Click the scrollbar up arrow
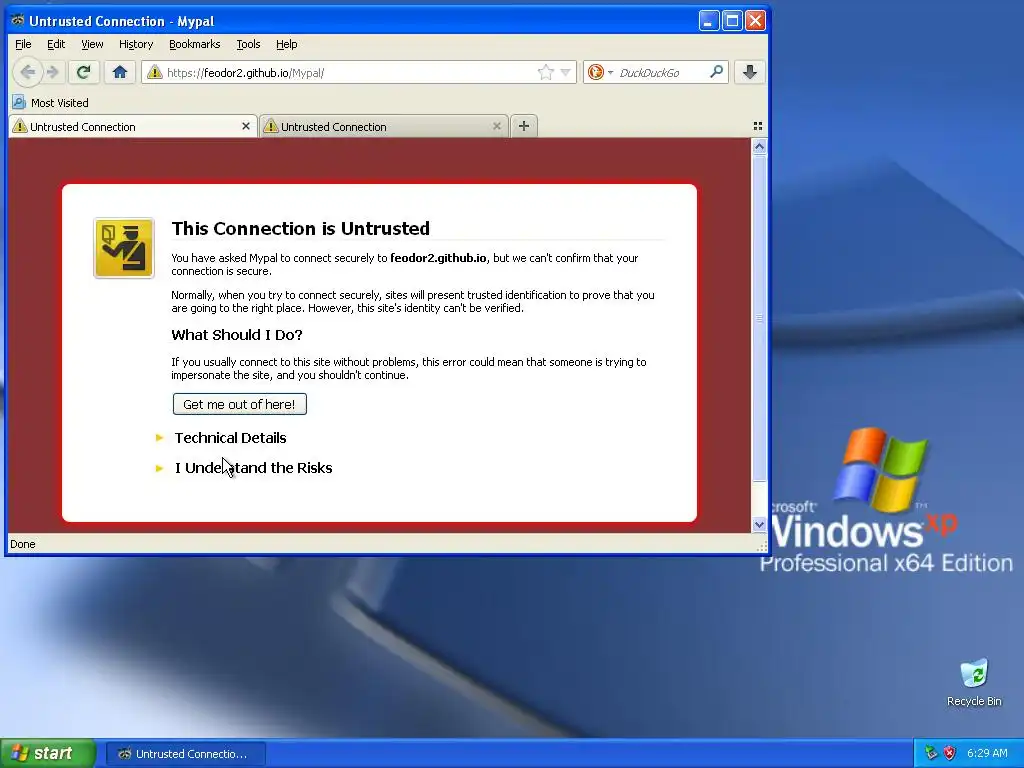This screenshot has width=1024, height=768. (x=759, y=146)
